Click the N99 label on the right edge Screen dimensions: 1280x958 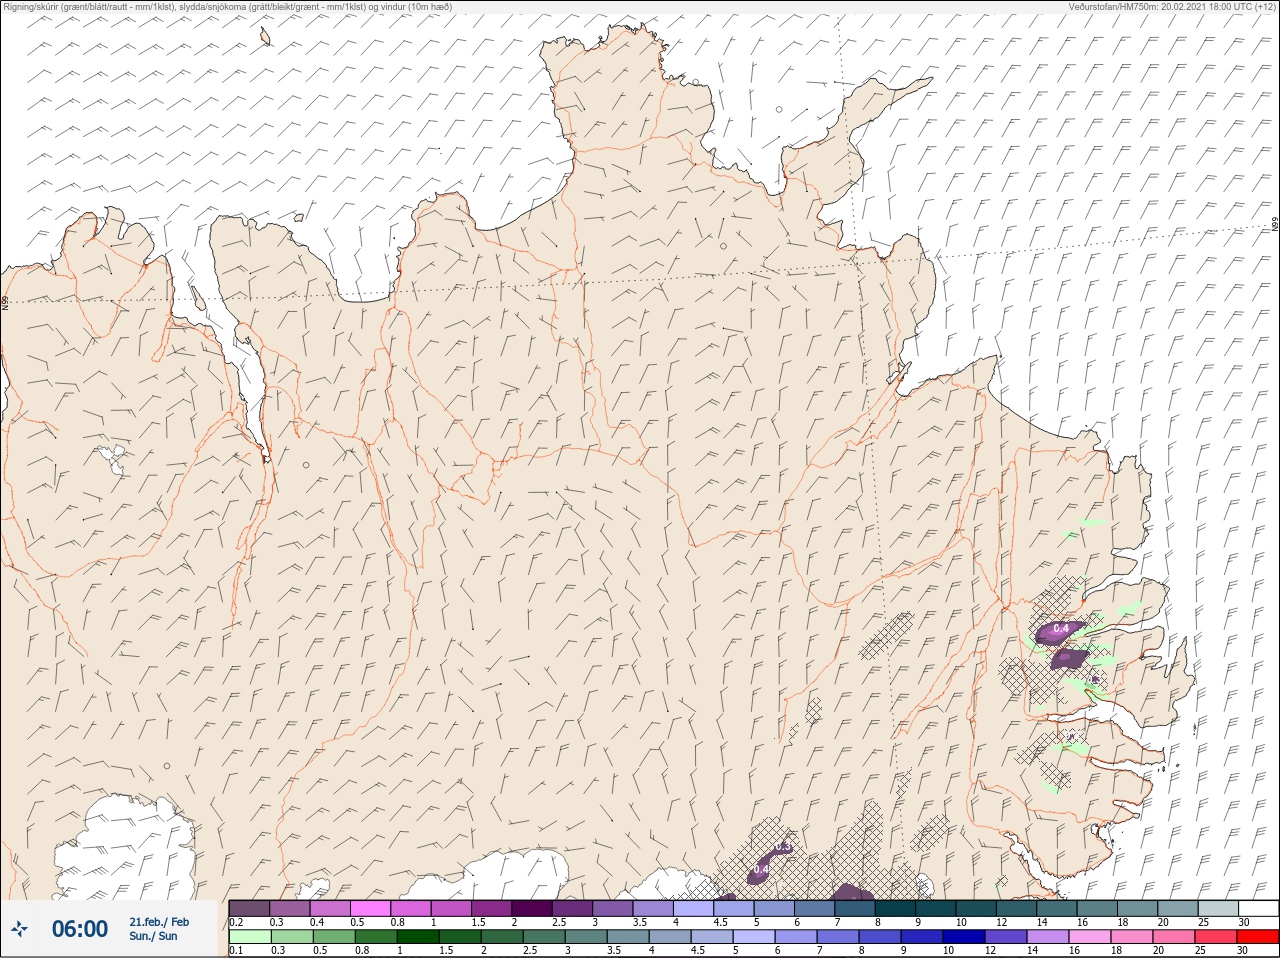pos(1275,224)
